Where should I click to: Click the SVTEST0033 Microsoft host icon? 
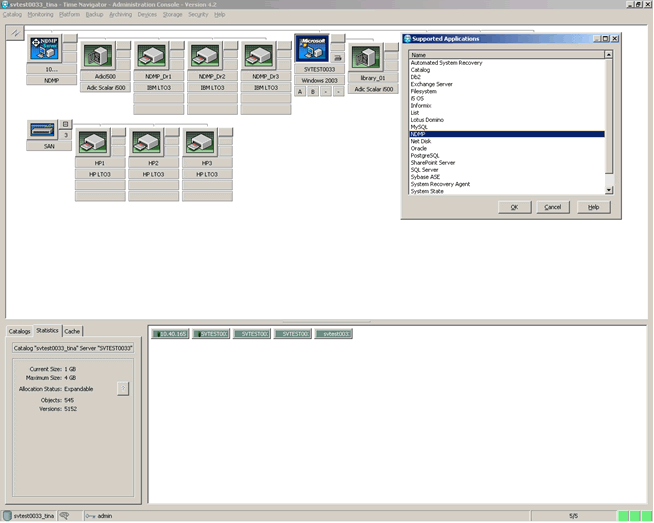tap(312, 48)
